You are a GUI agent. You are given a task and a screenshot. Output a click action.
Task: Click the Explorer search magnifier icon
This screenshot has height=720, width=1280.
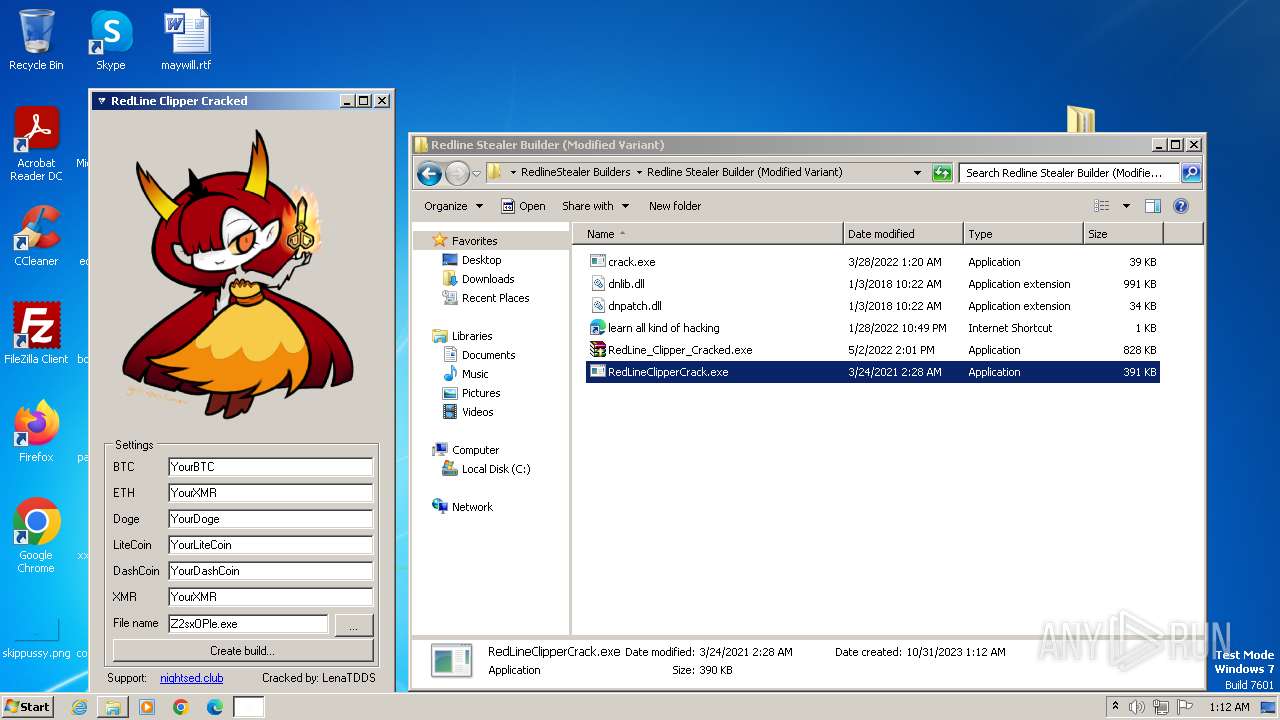[1190, 173]
